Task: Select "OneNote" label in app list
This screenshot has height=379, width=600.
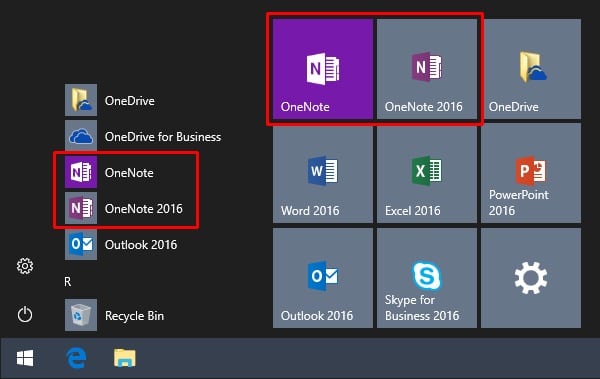Action: (129, 173)
